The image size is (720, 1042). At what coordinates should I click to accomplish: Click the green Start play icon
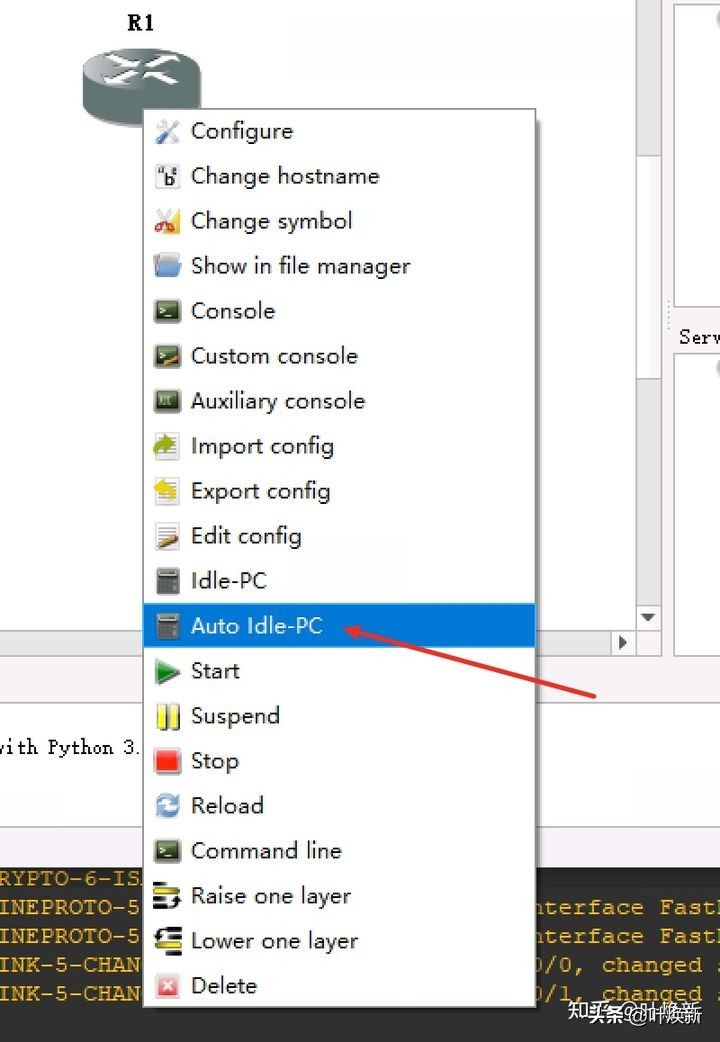167,671
